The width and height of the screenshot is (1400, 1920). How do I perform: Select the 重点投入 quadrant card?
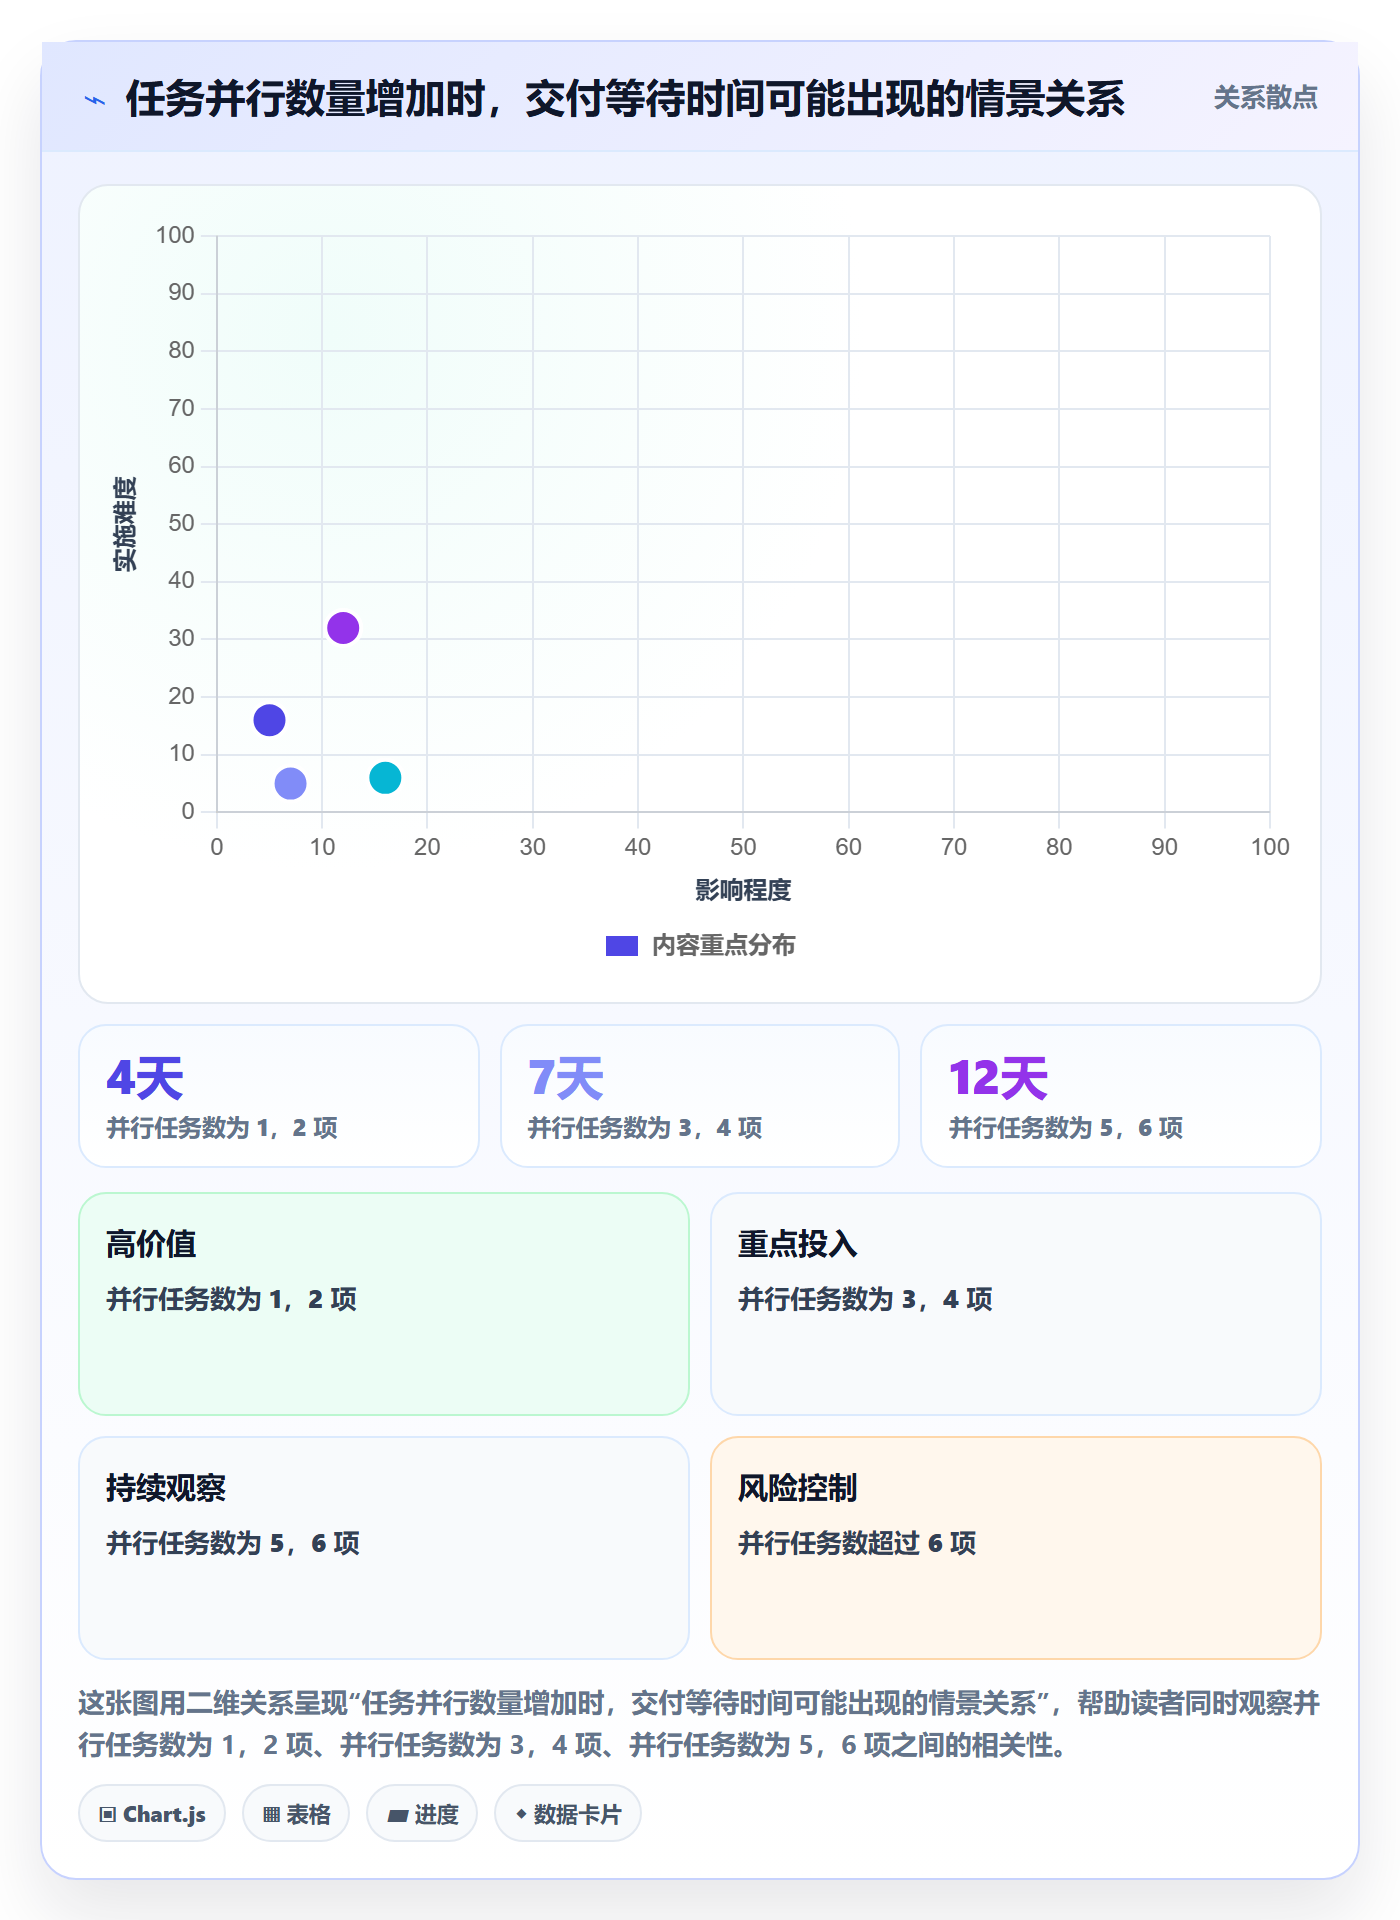pyautogui.click(x=1016, y=1304)
